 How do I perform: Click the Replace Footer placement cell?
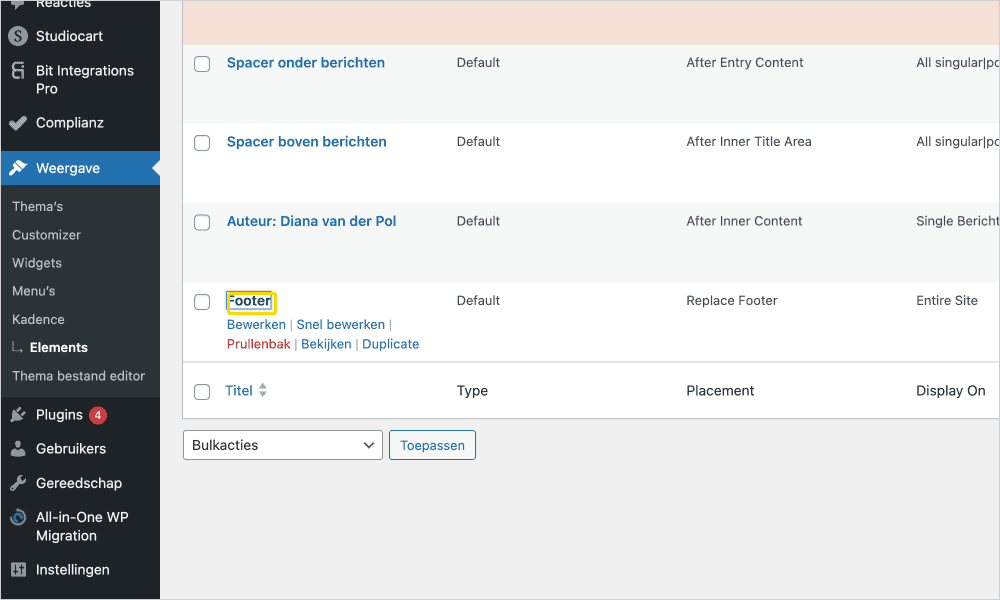tap(732, 301)
